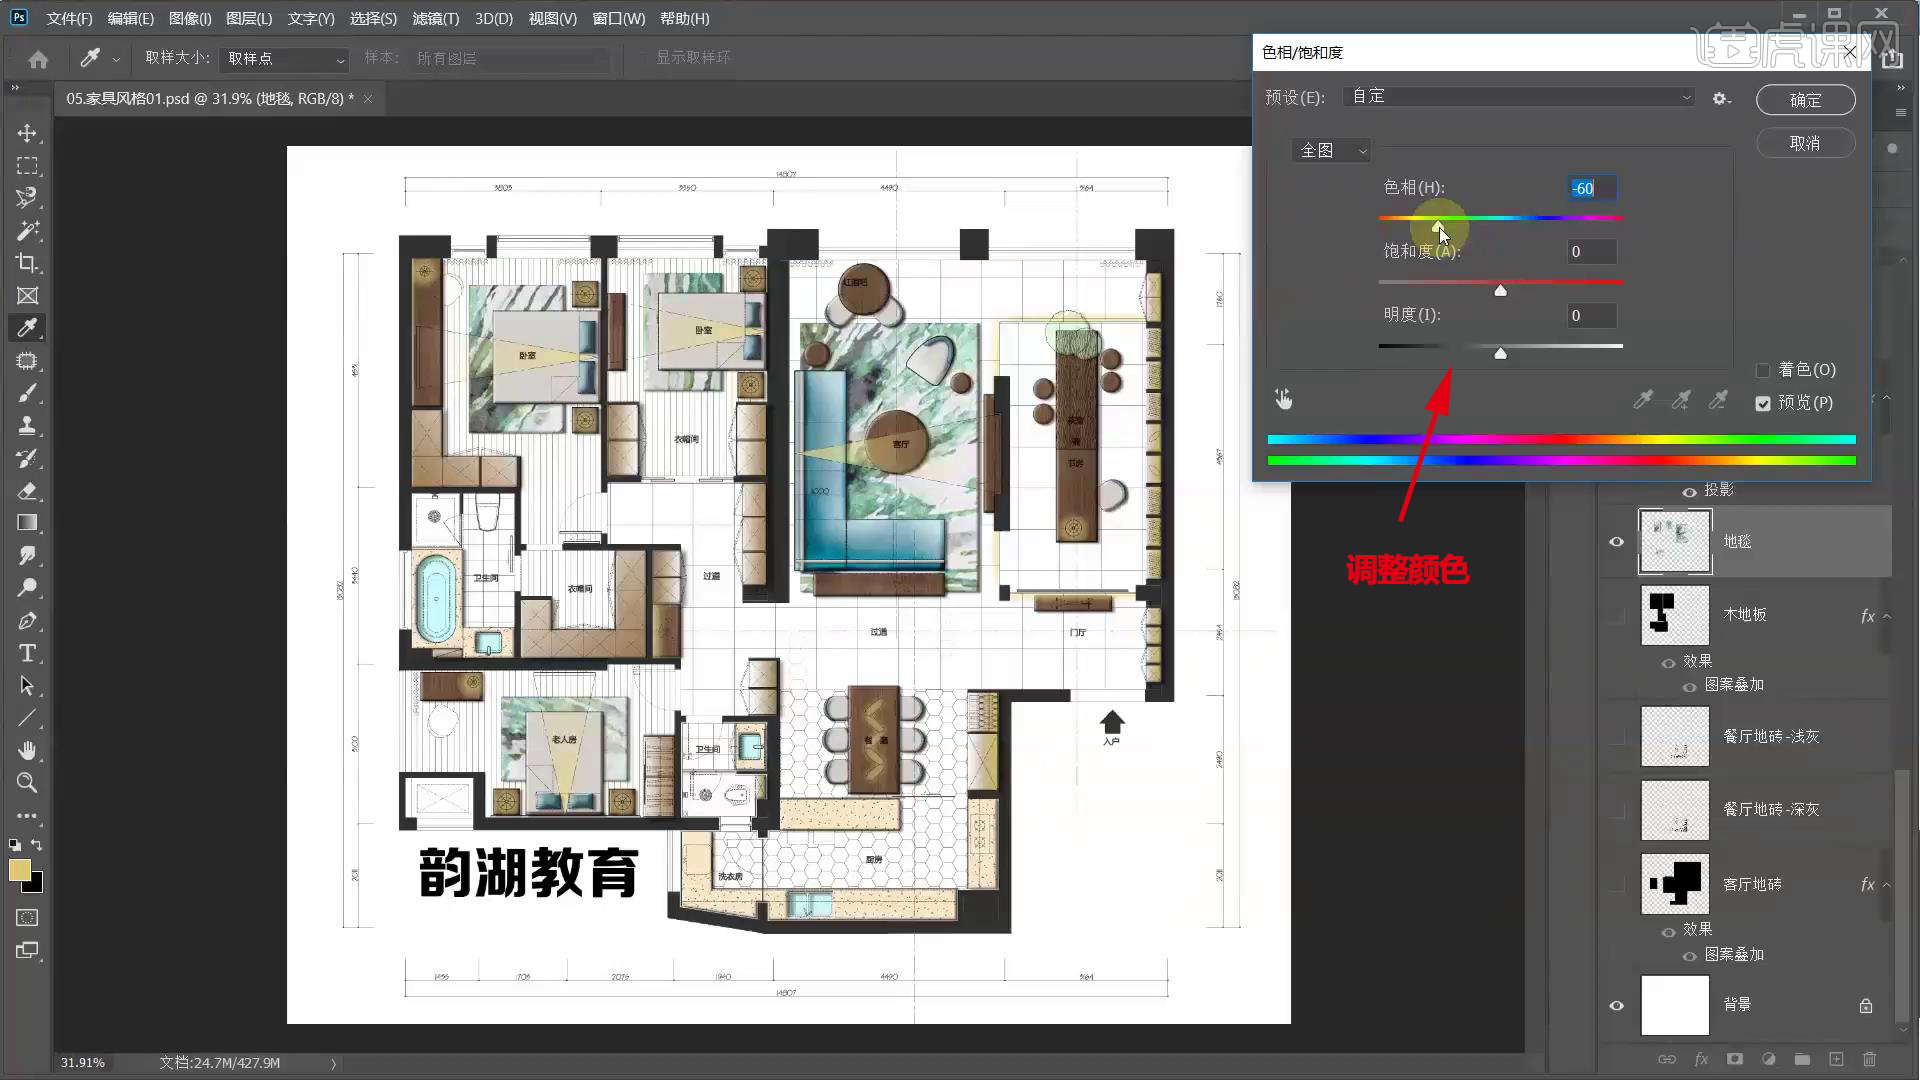The height and width of the screenshot is (1080, 1920).
Task: Click the 饱和度 saturation slider handle
Action: (1500, 290)
